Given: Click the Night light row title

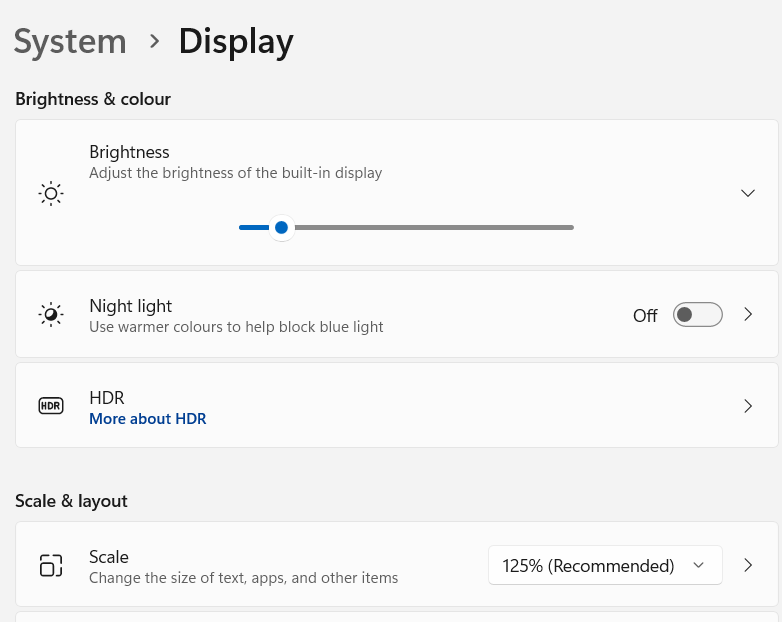Looking at the screenshot, I should [x=130, y=306].
